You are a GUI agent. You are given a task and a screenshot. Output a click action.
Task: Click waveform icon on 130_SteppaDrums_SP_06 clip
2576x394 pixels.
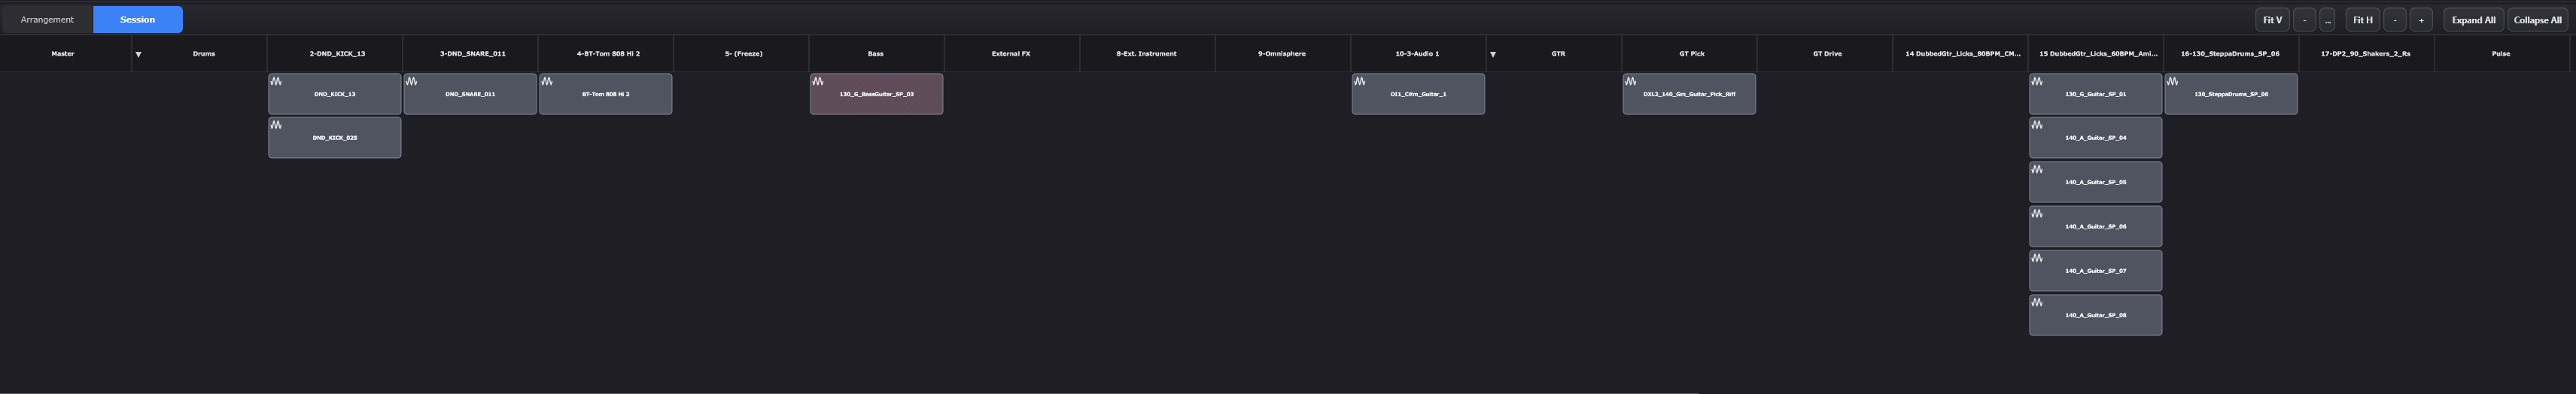pyautogui.click(x=2172, y=82)
